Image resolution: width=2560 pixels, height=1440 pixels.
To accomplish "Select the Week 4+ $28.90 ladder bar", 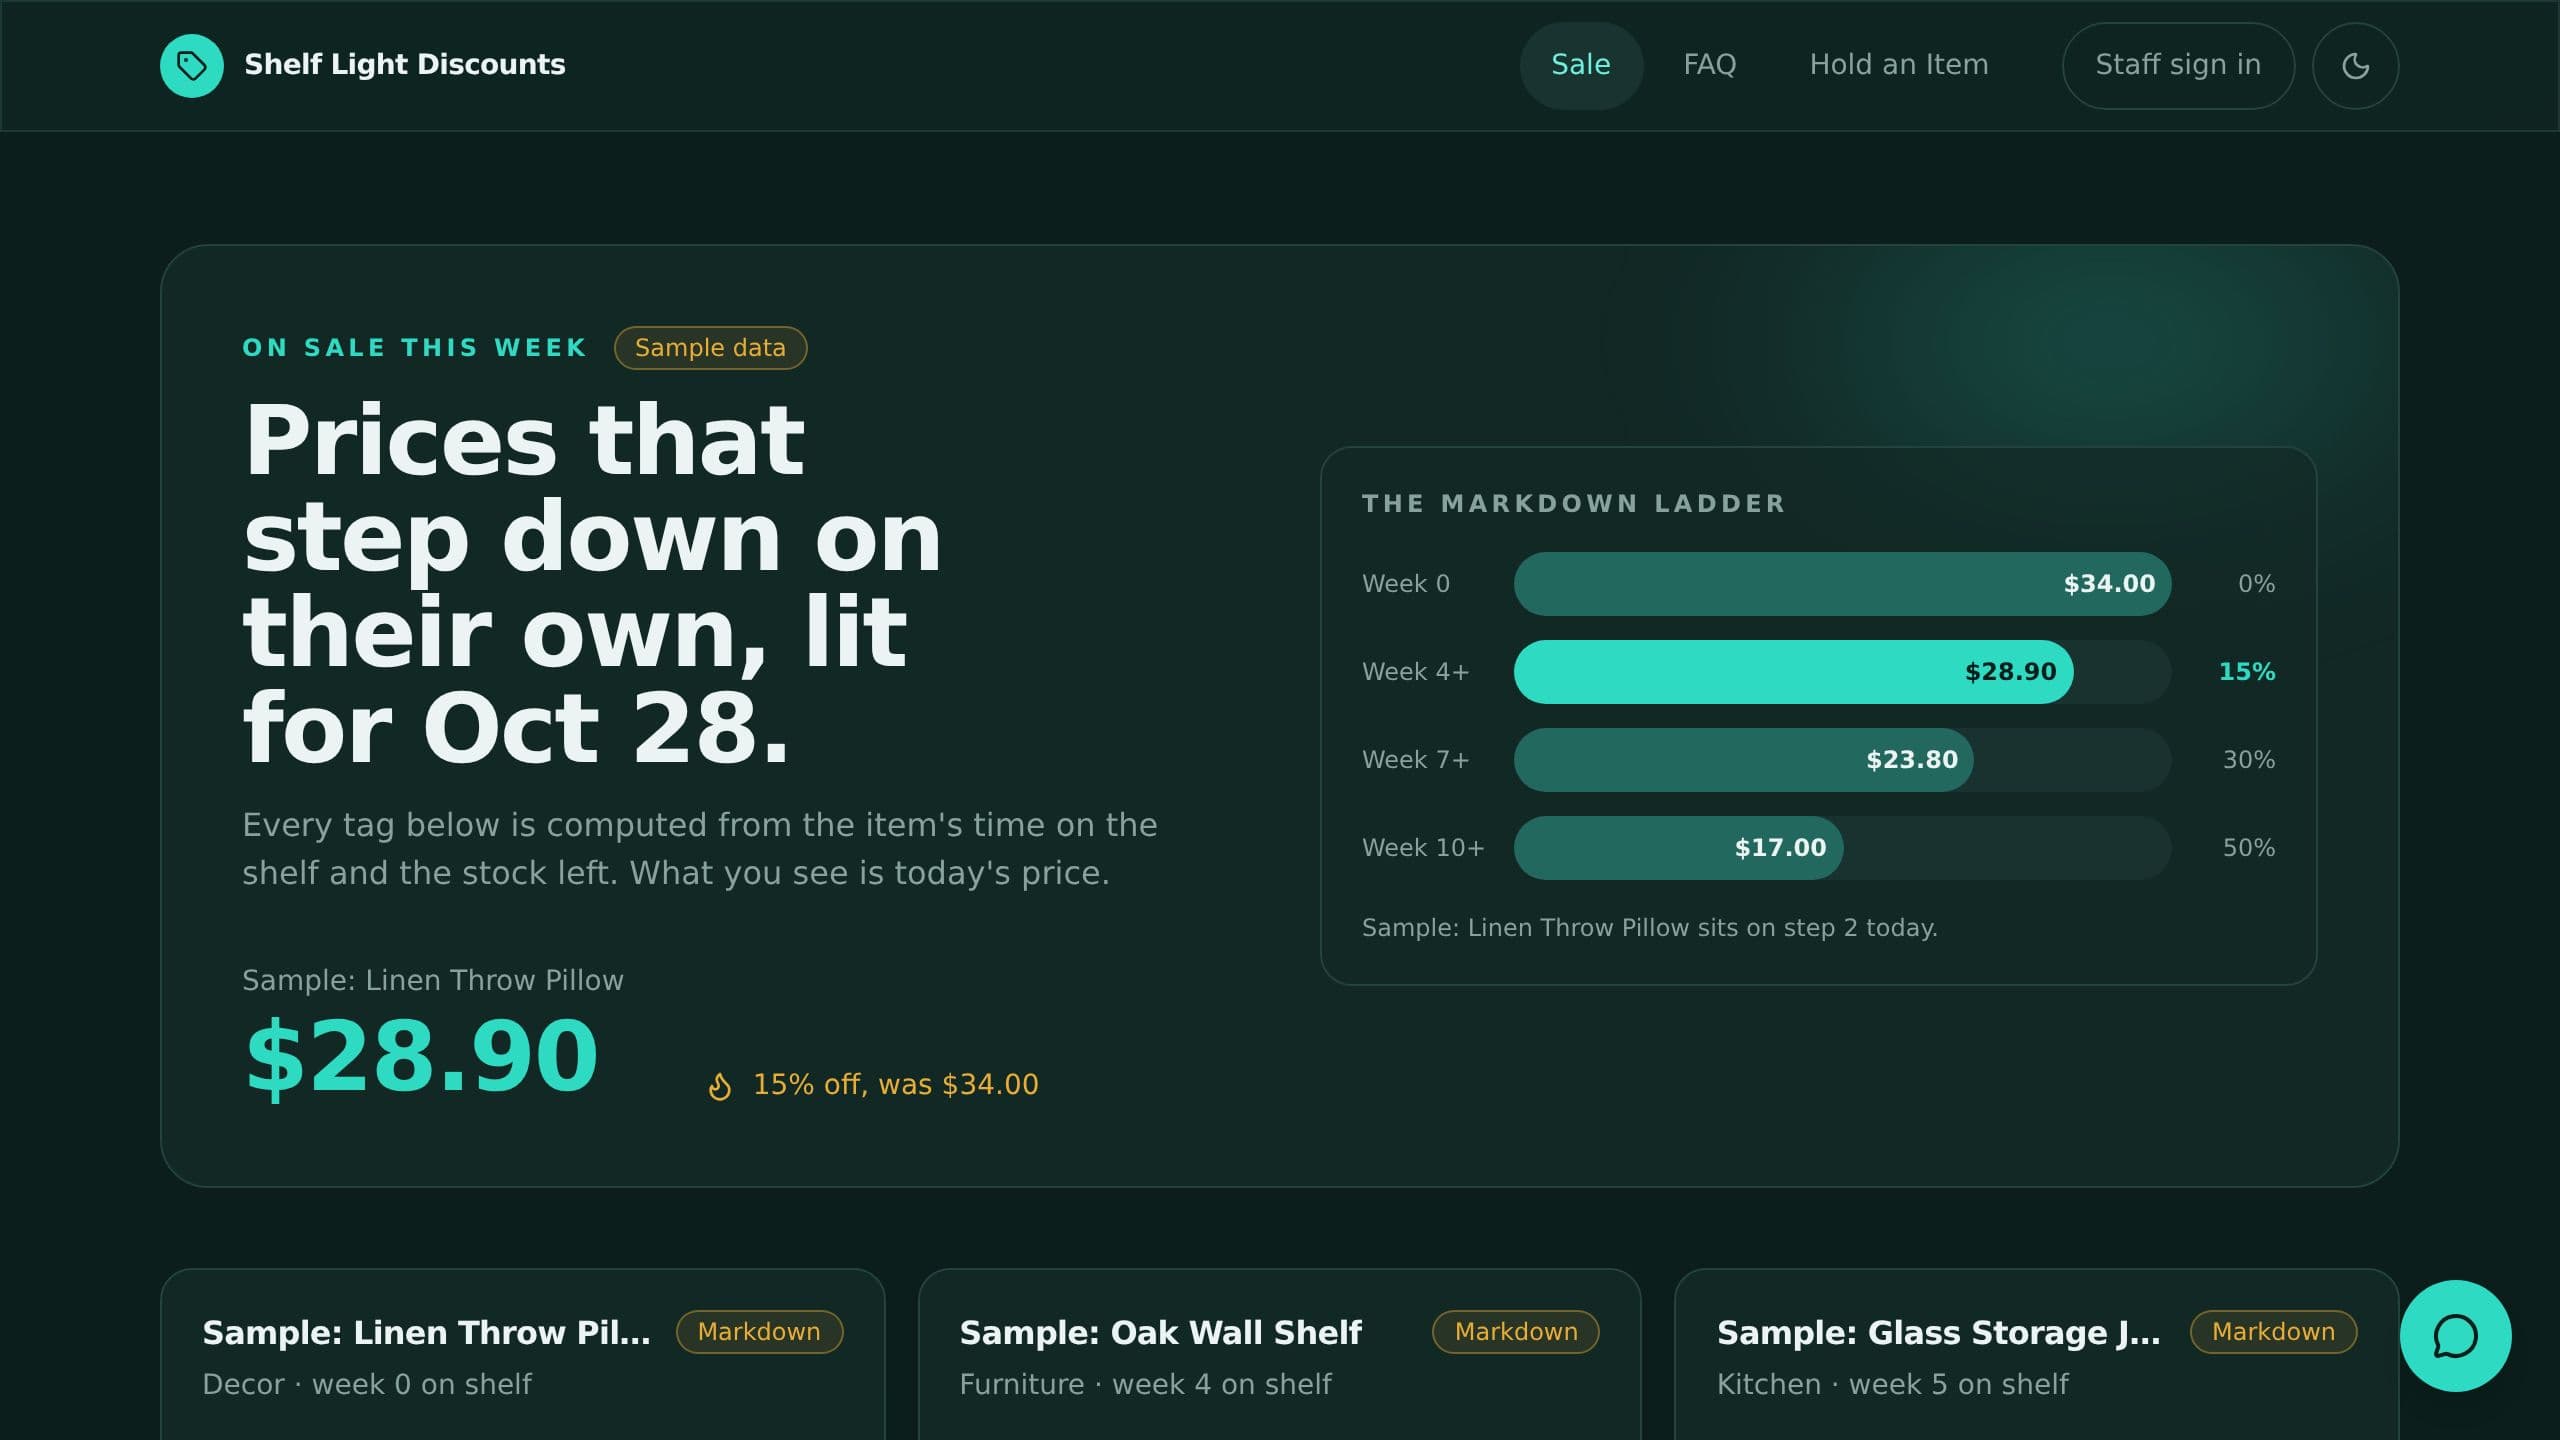I will click(x=1793, y=672).
